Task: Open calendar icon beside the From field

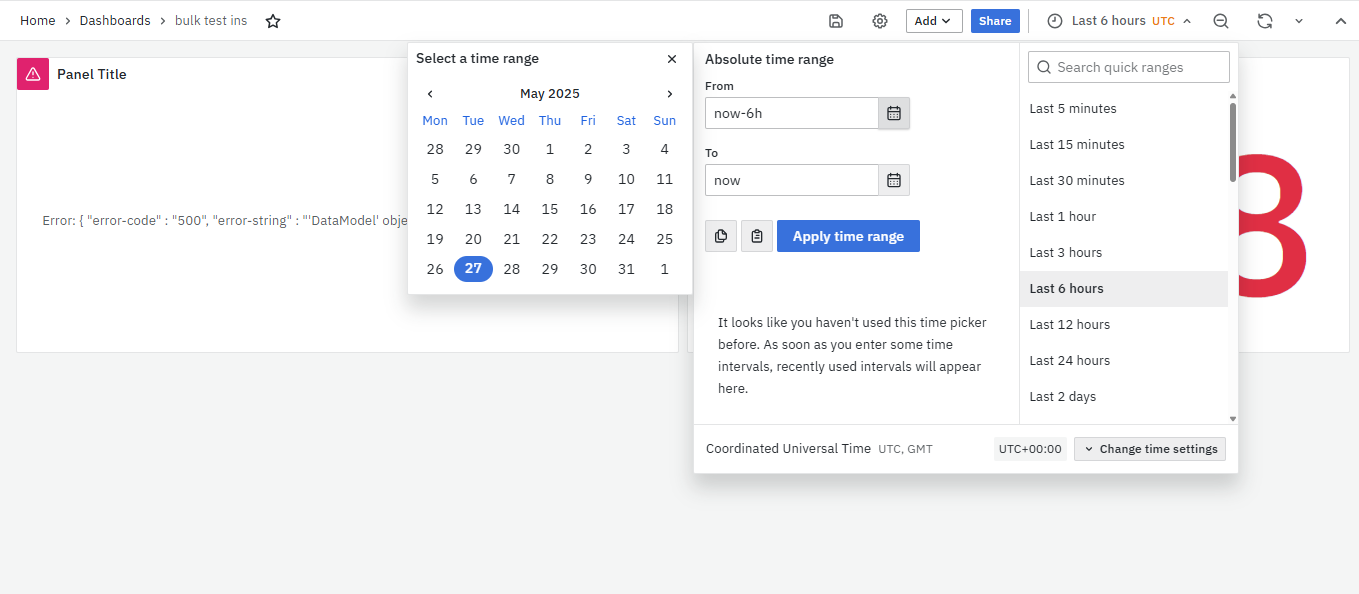Action: (894, 113)
